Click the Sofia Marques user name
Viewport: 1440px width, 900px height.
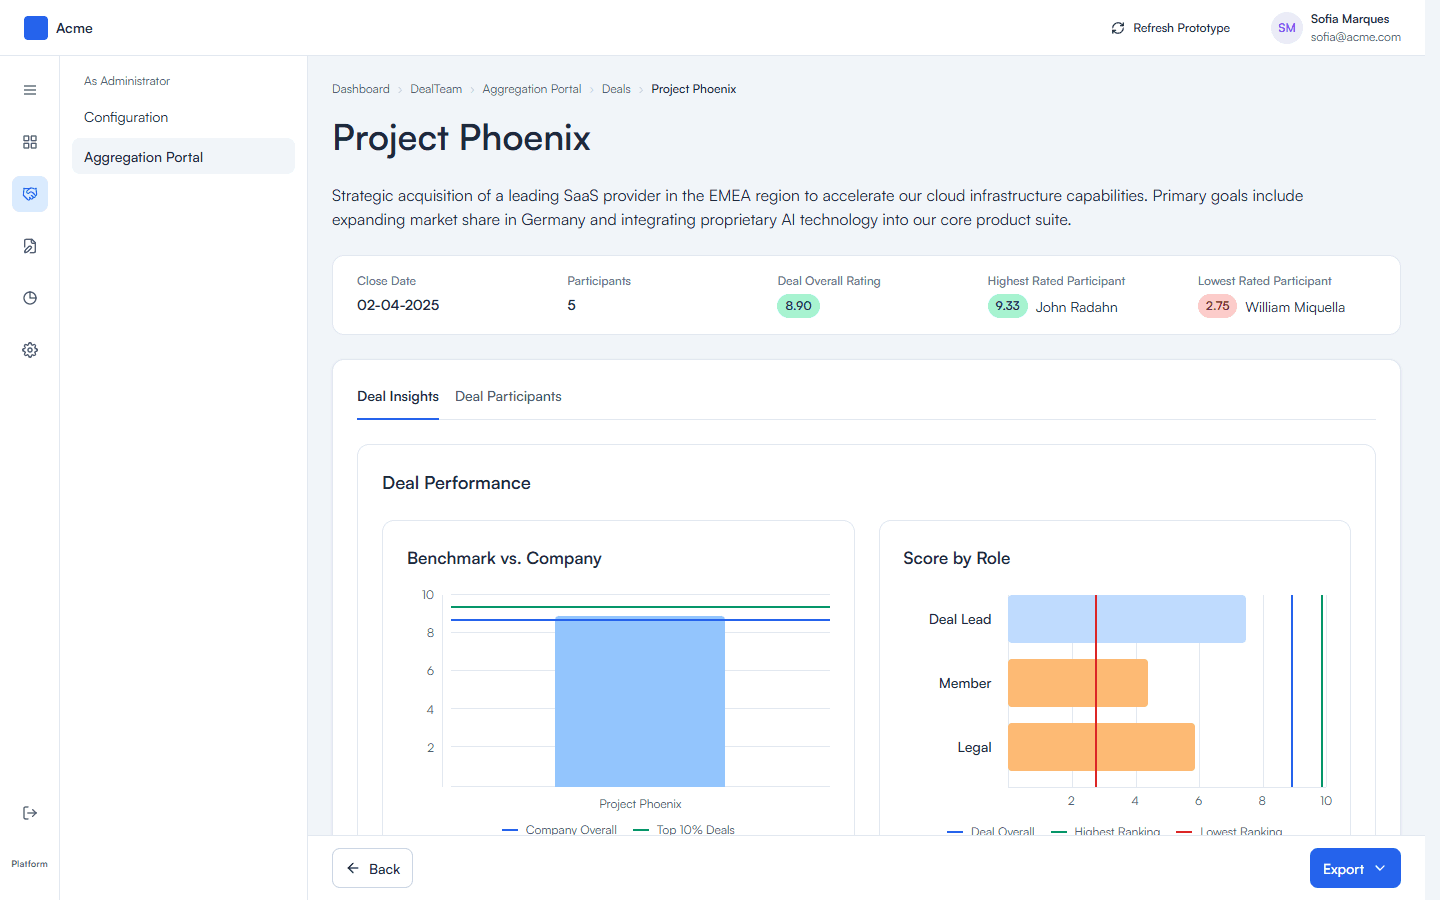[x=1350, y=19]
